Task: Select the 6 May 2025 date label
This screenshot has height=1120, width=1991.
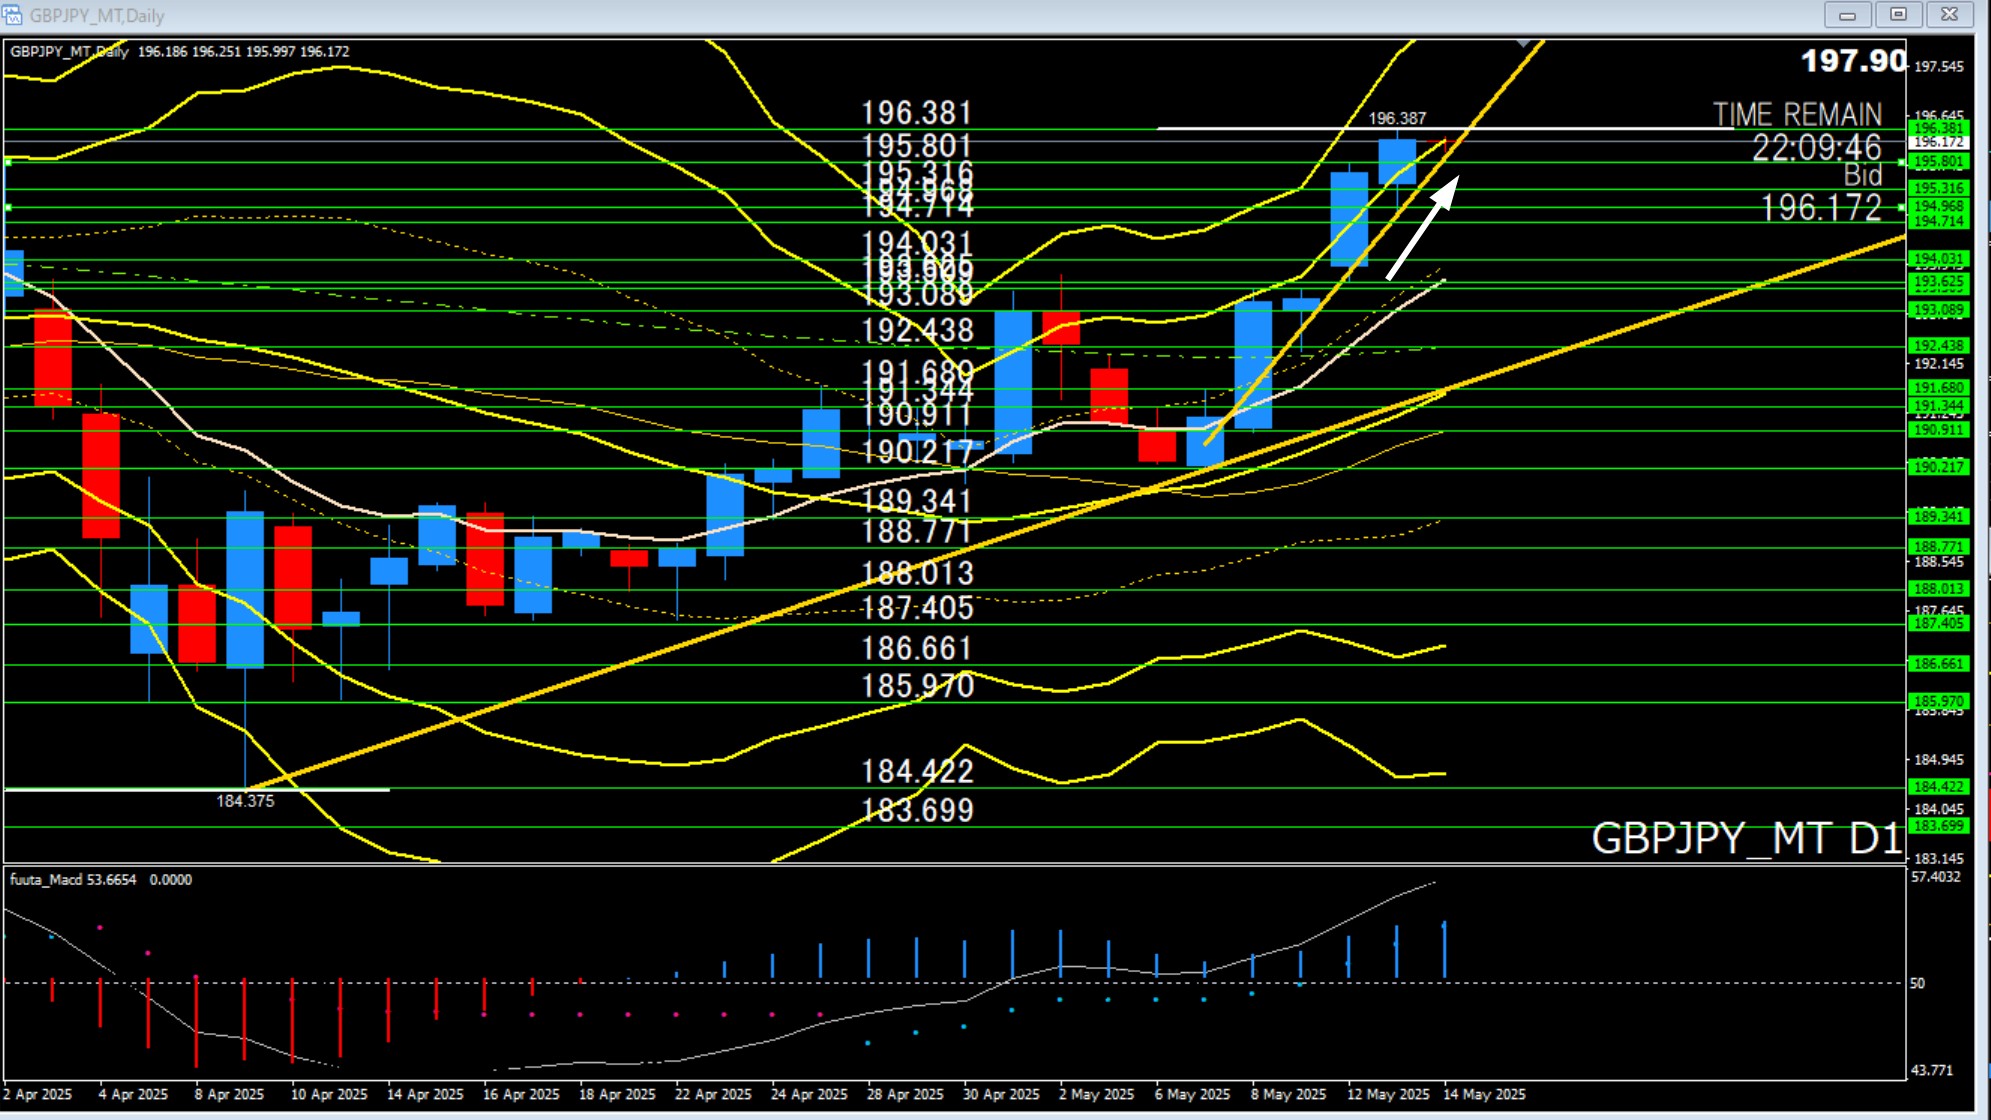Action: tap(1192, 1094)
